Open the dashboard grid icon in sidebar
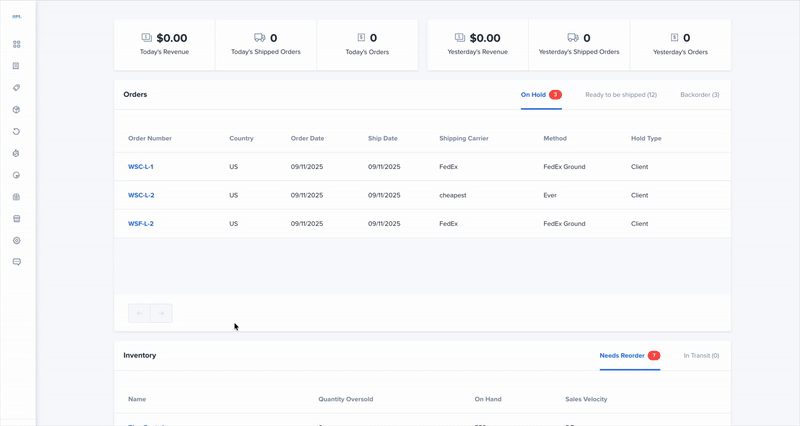 [x=16, y=44]
